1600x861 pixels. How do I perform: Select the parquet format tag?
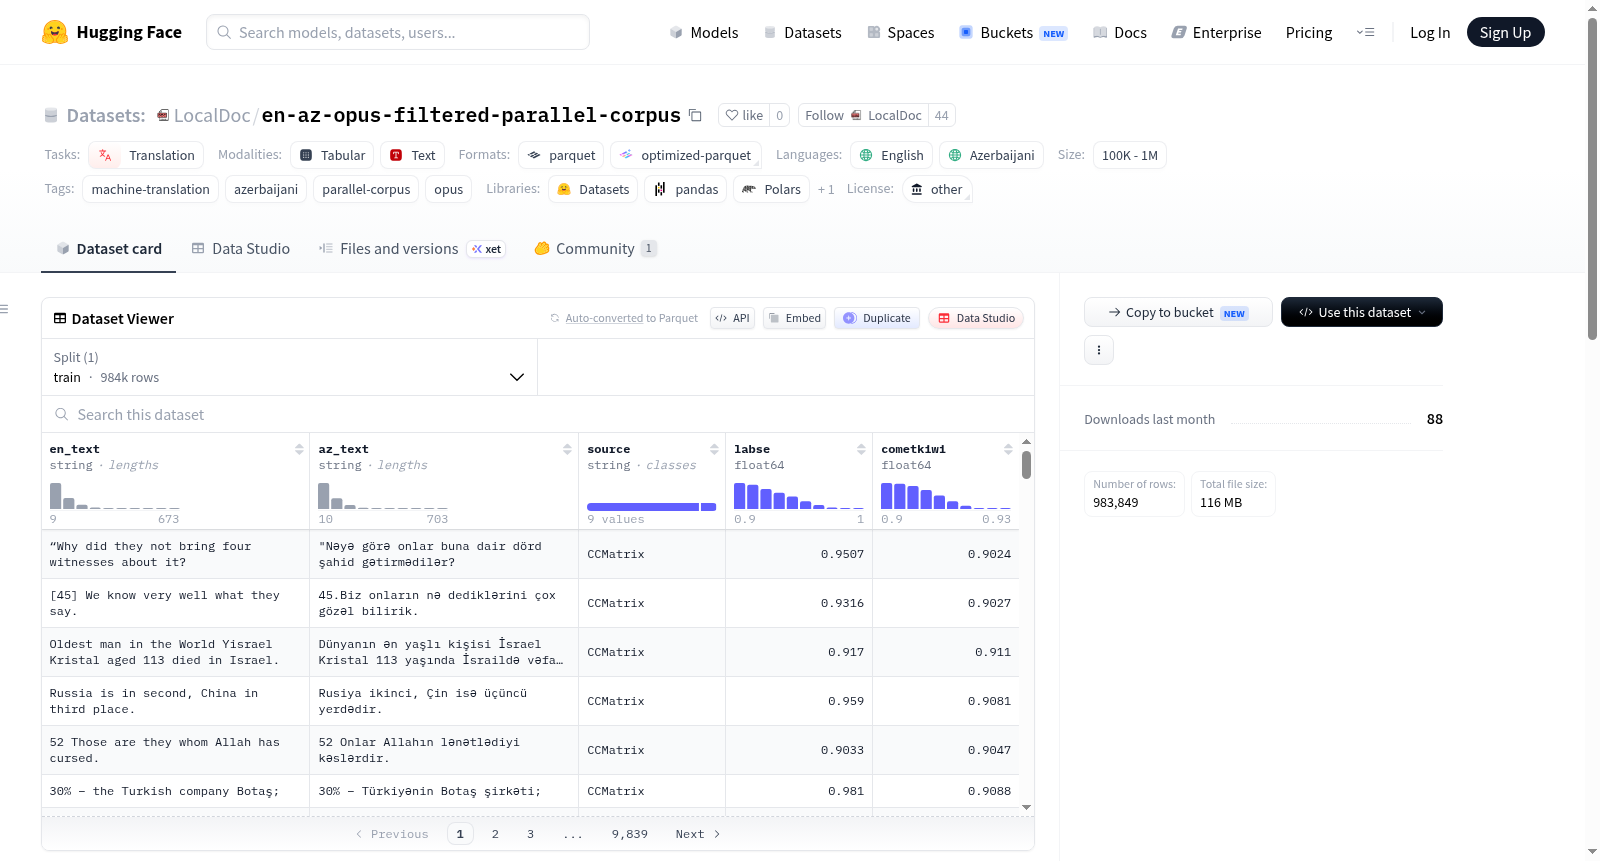point(561,155)
